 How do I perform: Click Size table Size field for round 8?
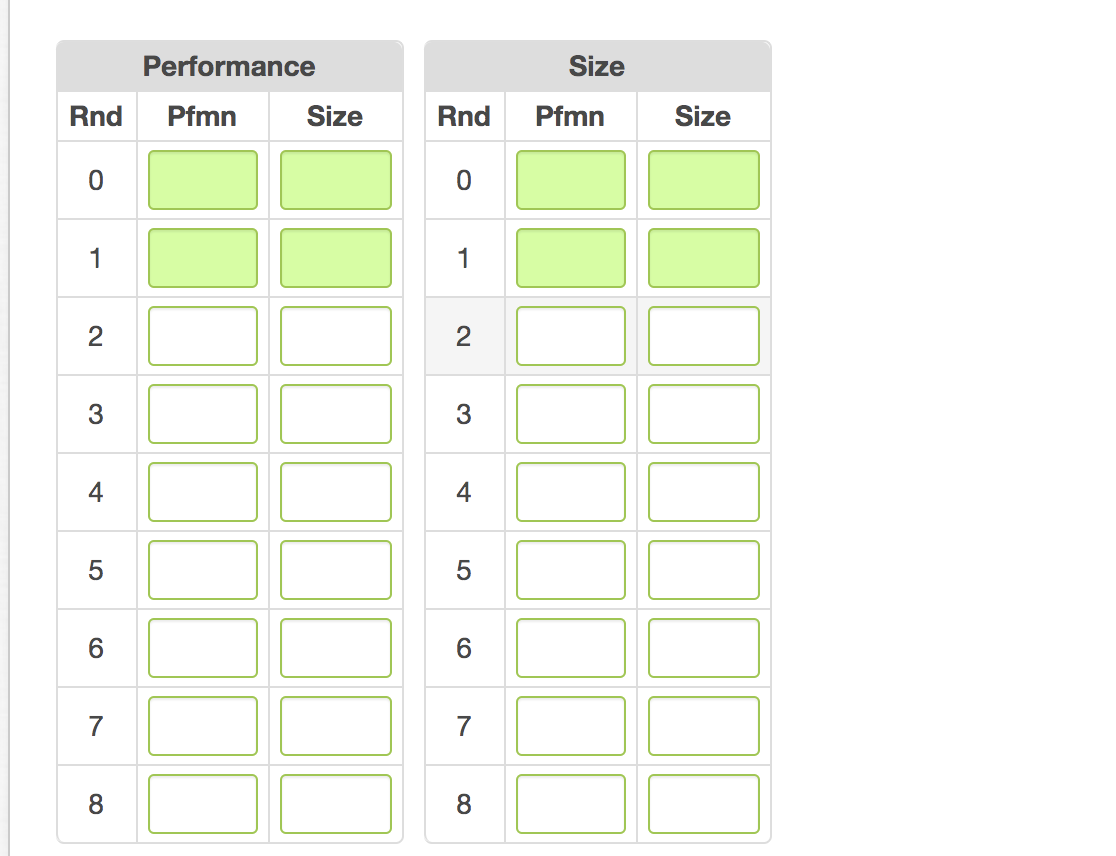(x=703, y=804)
